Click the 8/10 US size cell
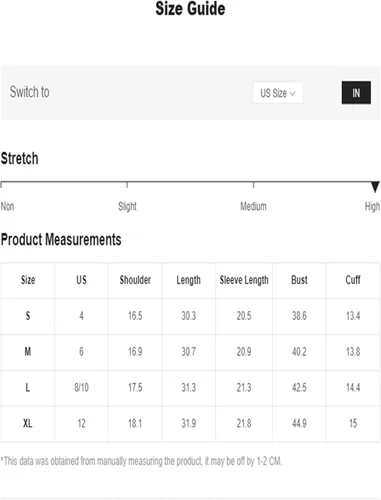 click(81, 387)
